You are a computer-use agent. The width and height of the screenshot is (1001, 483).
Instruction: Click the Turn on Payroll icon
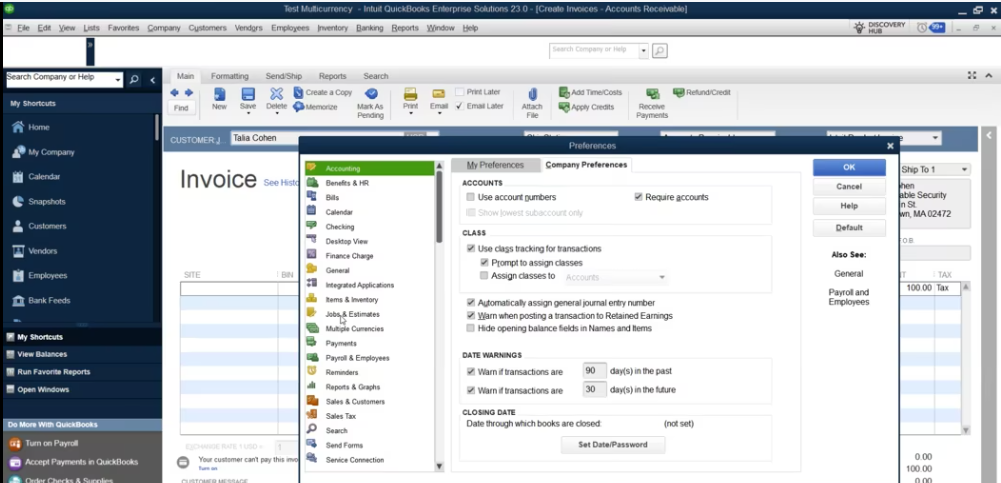click(15, 443)
